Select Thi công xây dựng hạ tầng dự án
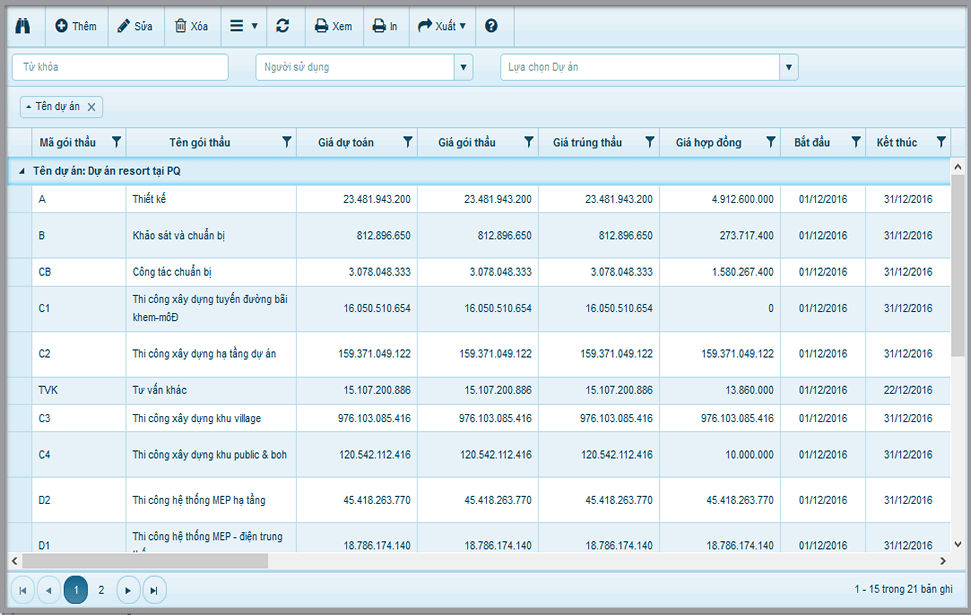This screenshot has height=615, width=971. click(211, 354)
